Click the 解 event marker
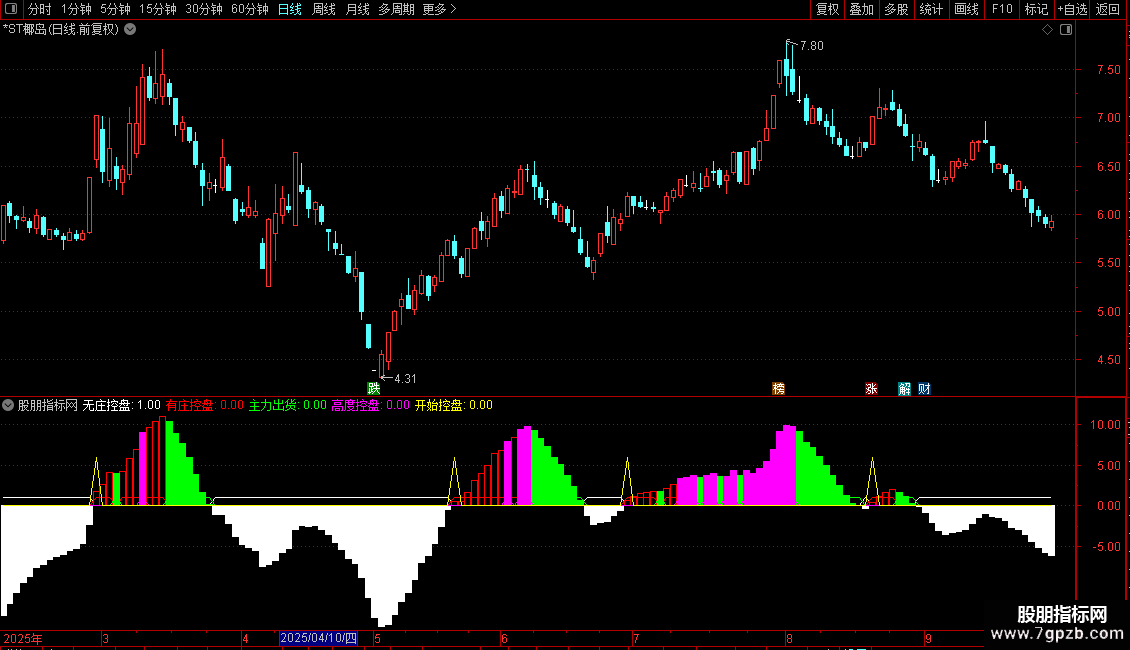 pos(904,388)
